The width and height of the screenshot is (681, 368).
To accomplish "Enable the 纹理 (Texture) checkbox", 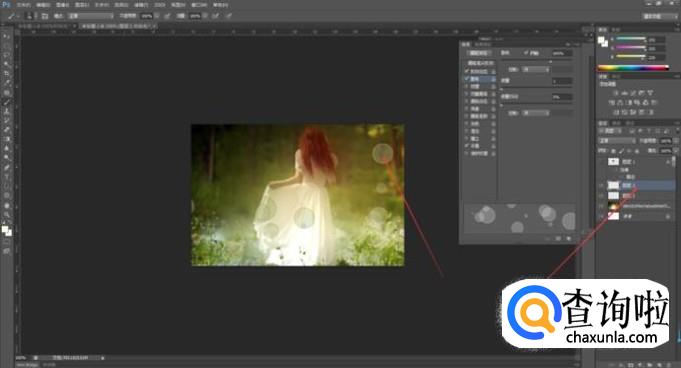I will click(x=467, y=86).
